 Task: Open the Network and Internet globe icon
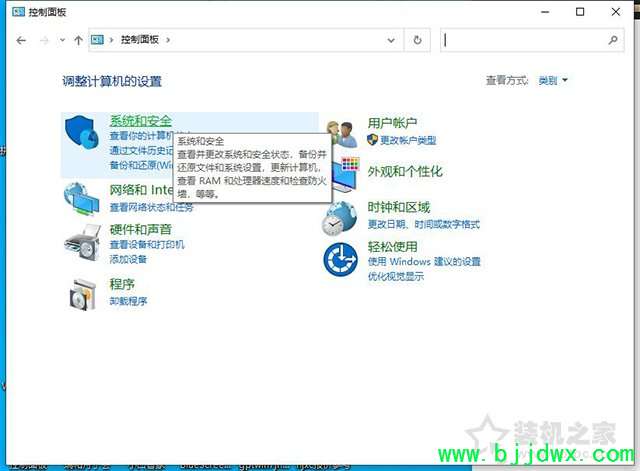pos(82,199)
